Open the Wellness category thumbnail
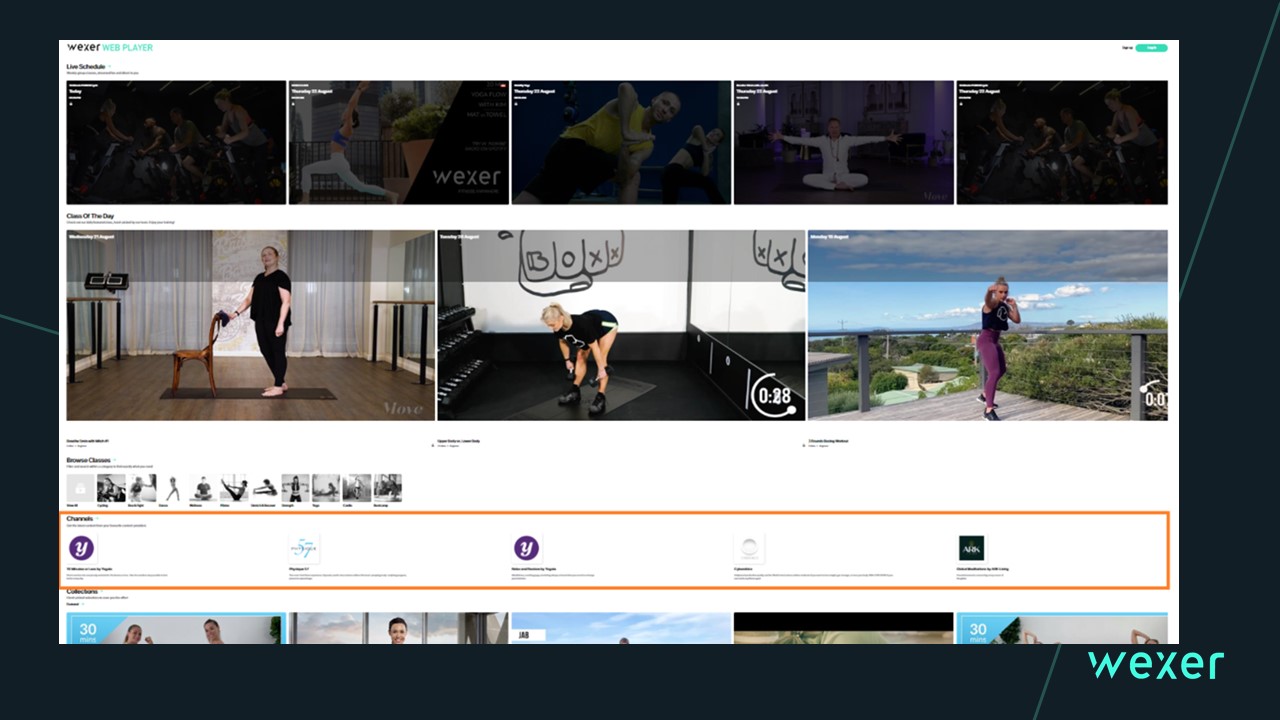1280x720 pixels. click(x=203, y=488)
